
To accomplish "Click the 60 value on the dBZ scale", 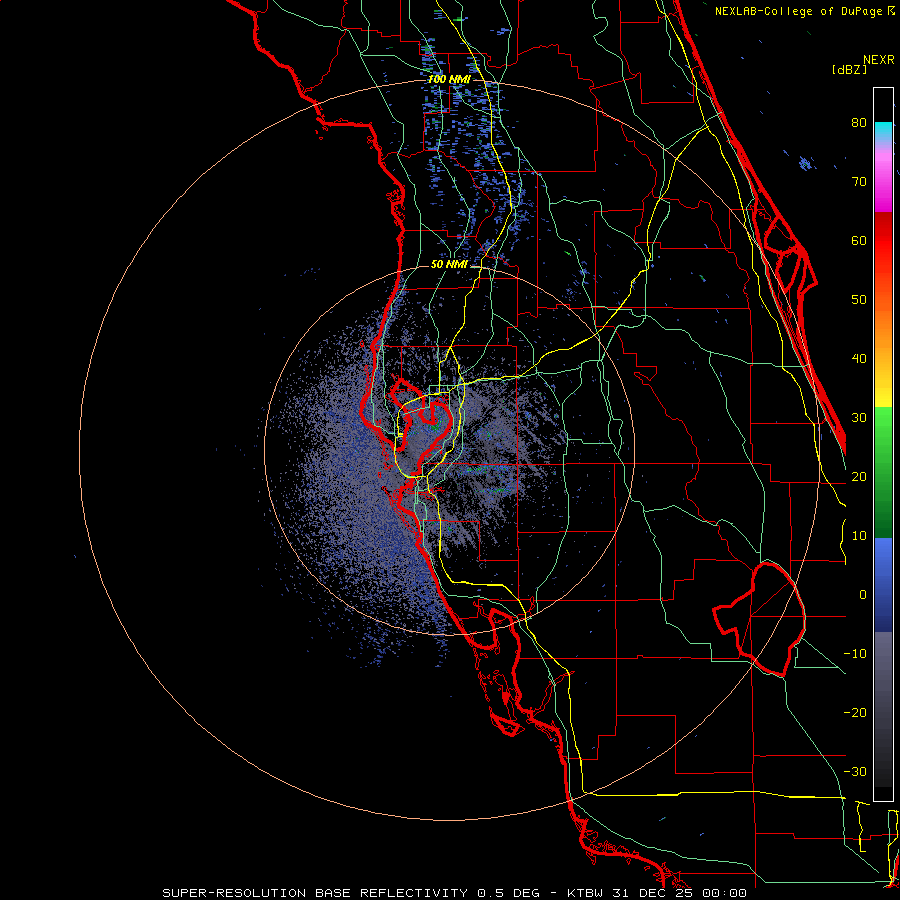I will 859,241.
